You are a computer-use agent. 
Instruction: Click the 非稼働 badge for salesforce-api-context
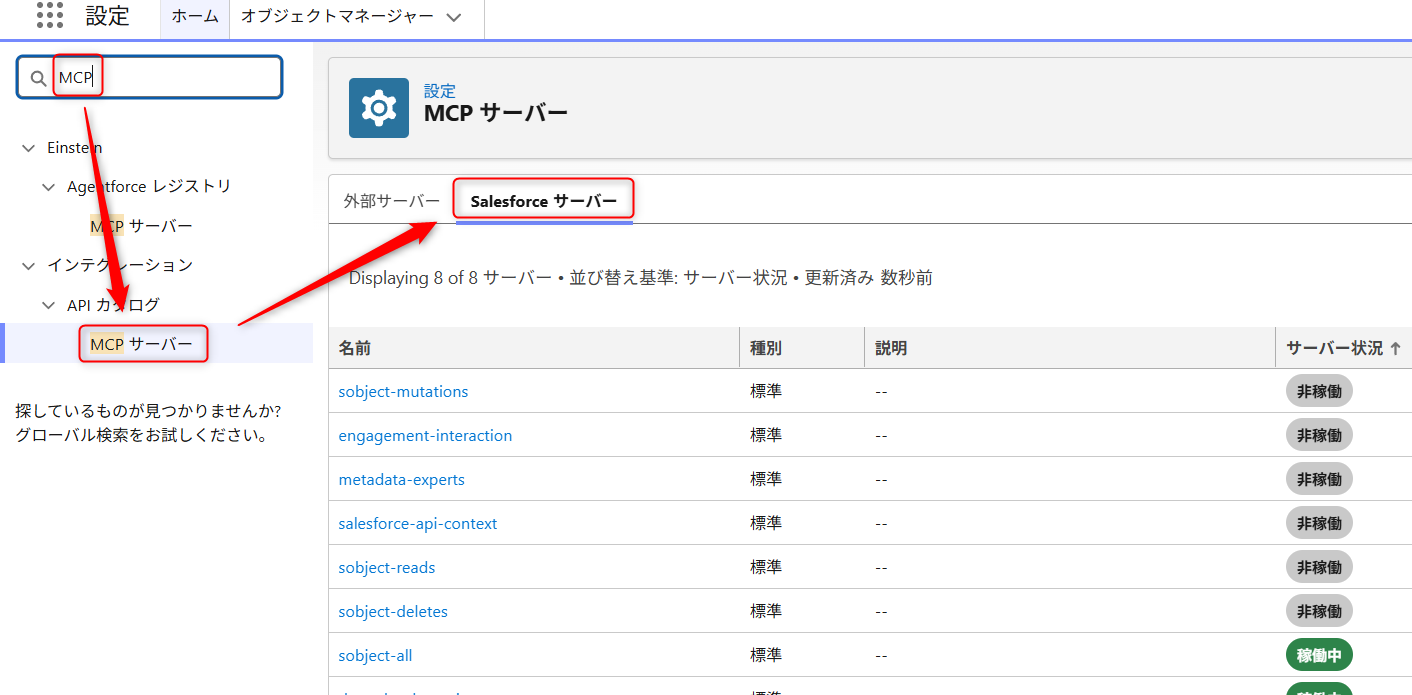1319,523
